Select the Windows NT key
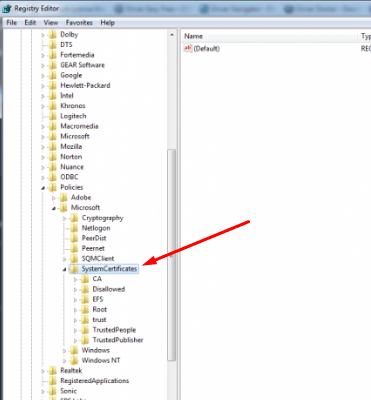This screenshot has width=371, height=400. (101, 360)
